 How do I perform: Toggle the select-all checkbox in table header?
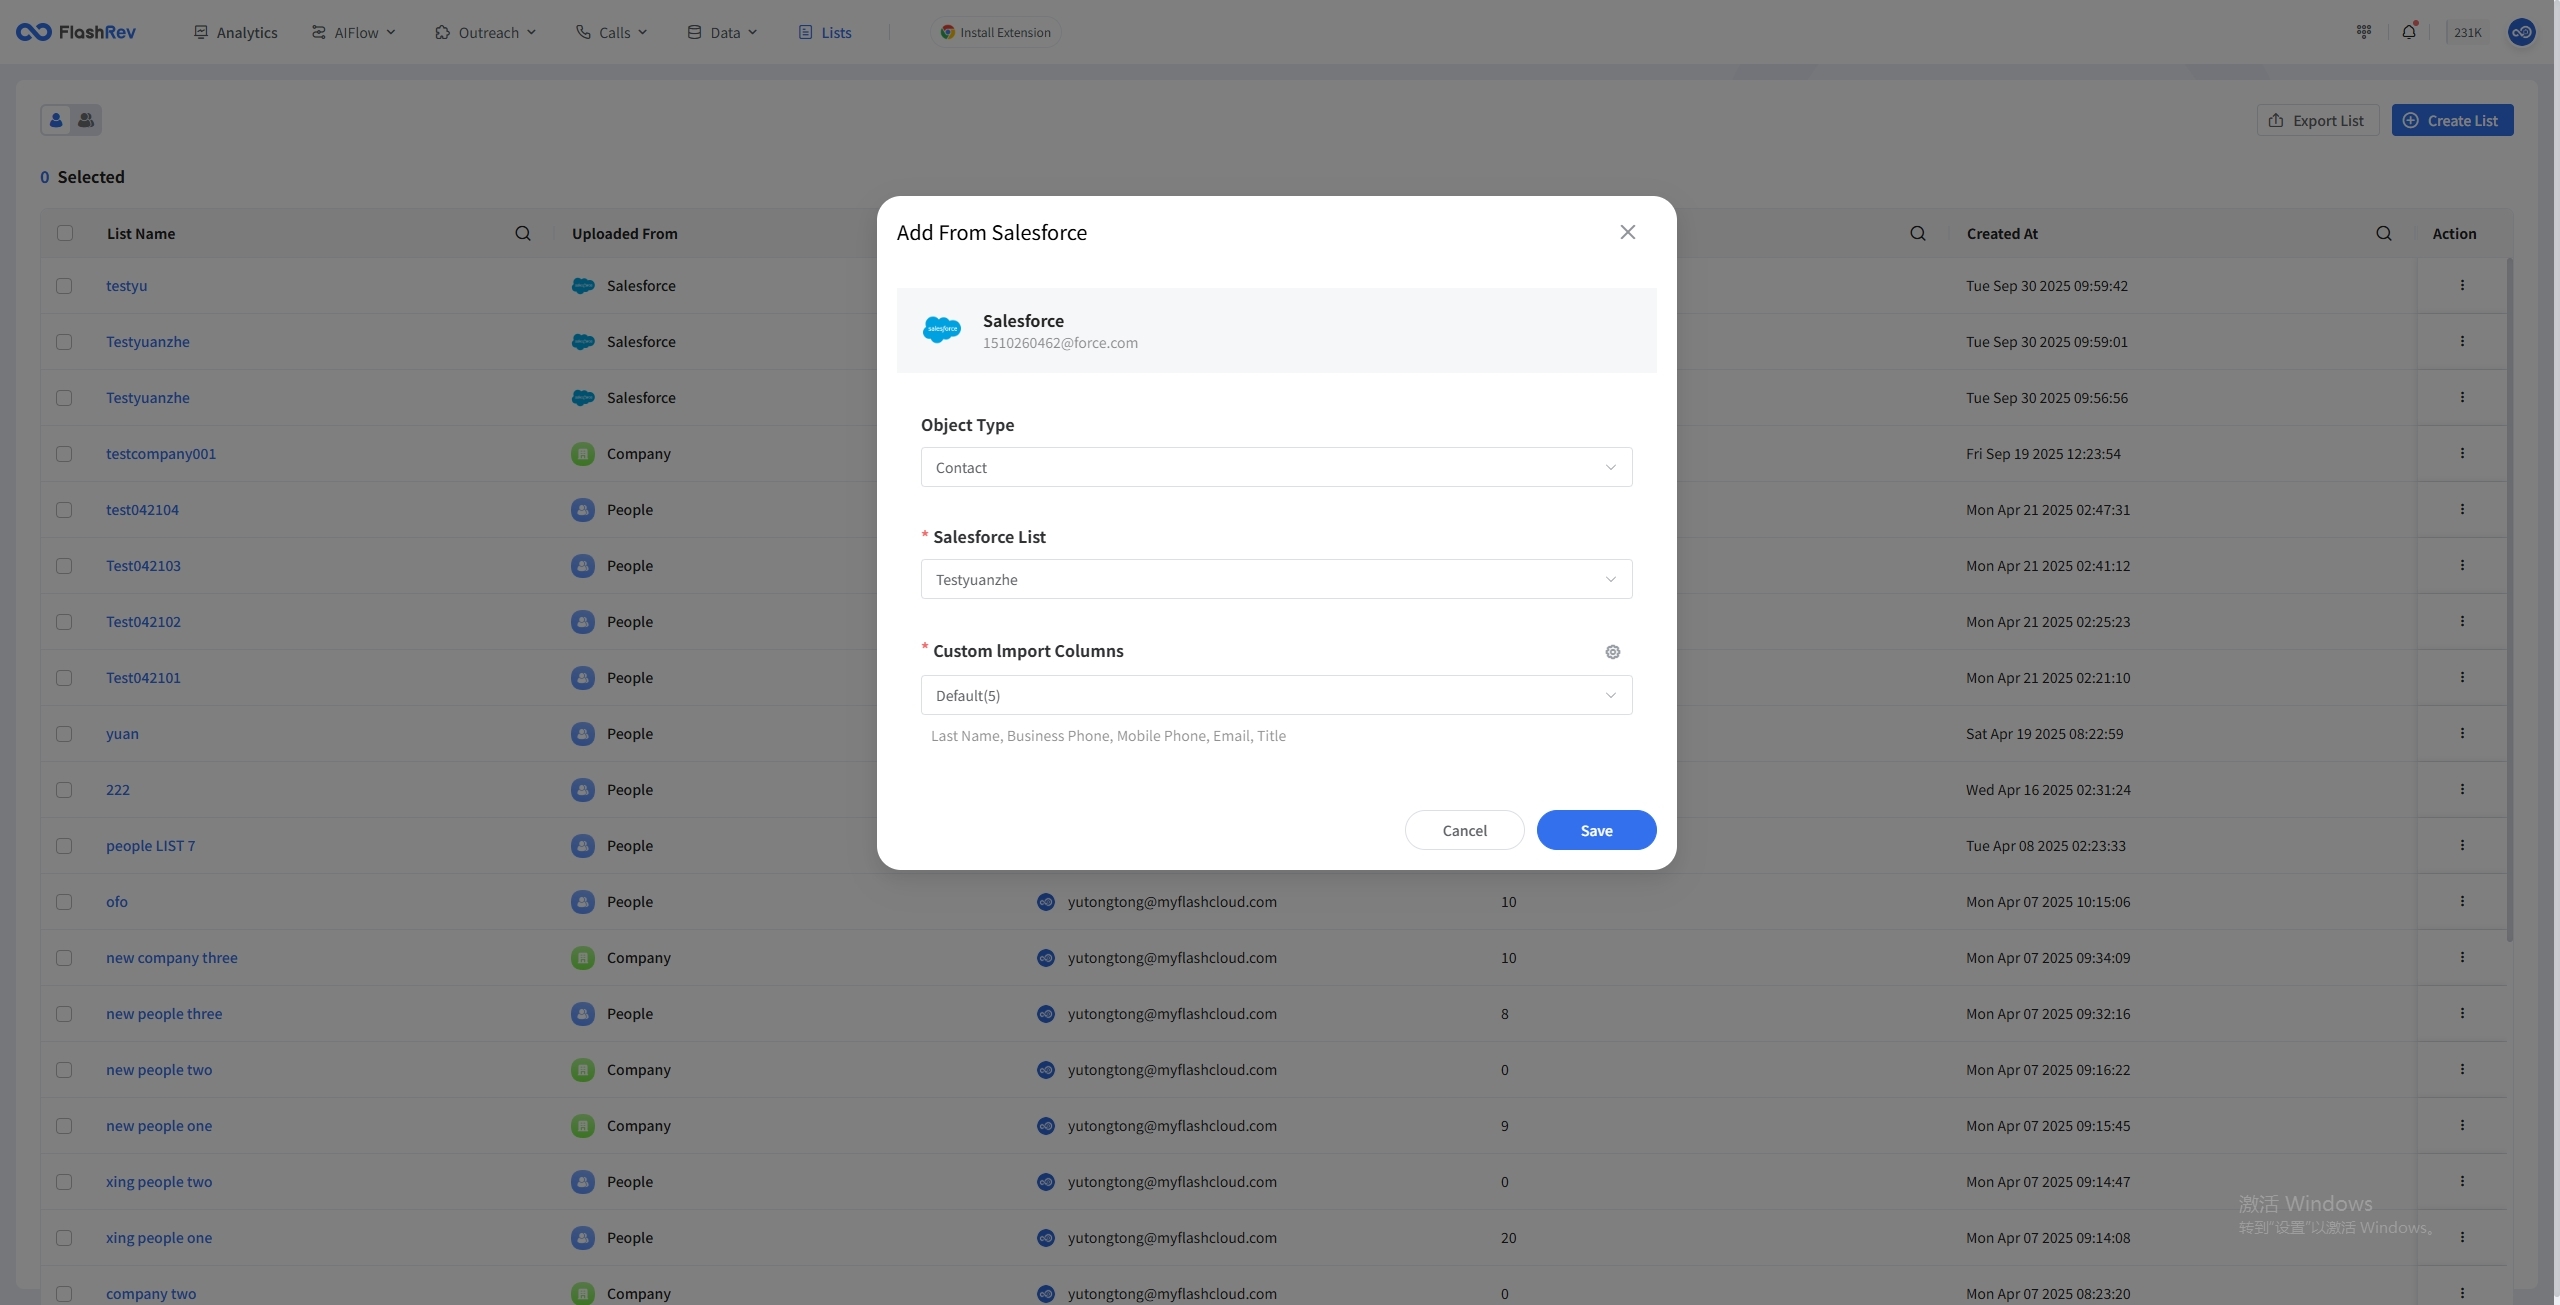65,233
